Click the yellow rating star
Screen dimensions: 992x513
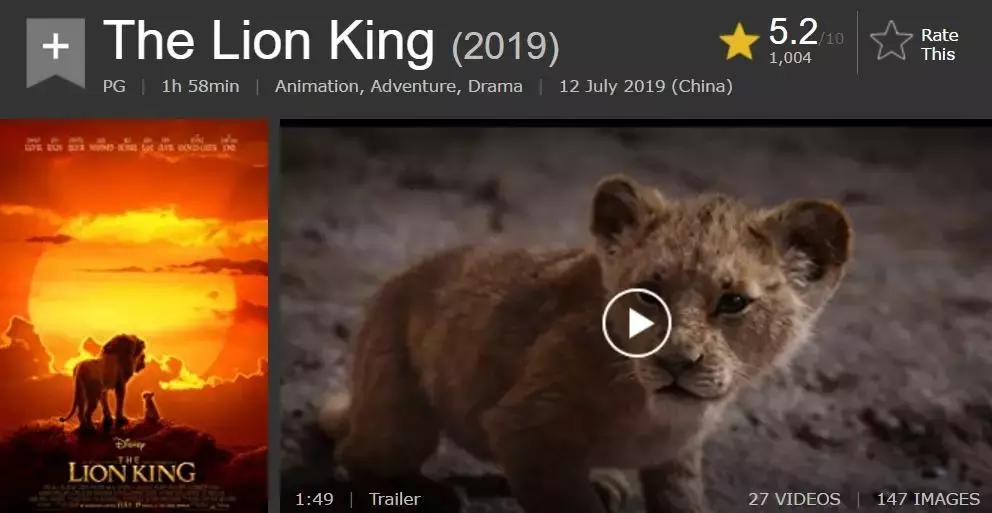click(739, 42)
